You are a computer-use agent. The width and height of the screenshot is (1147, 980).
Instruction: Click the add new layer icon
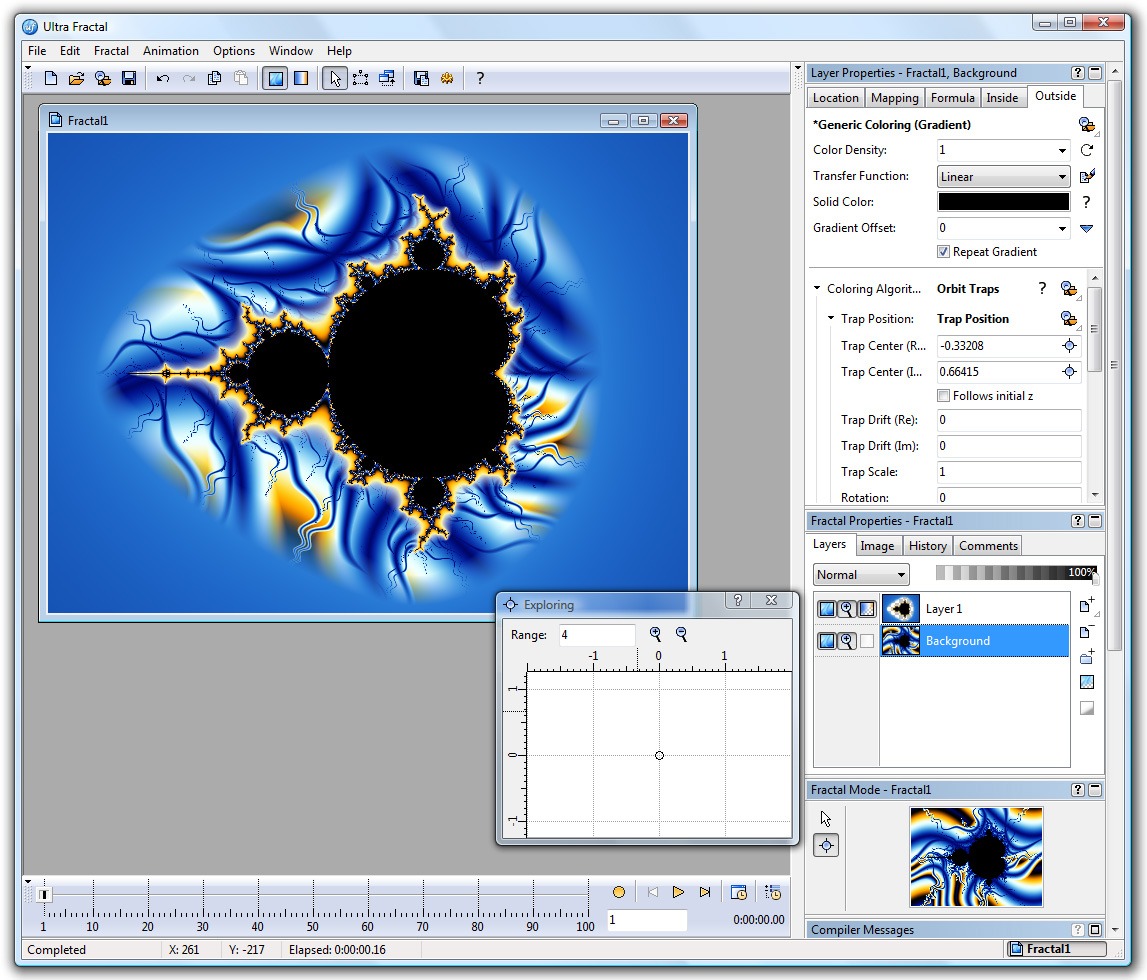pyautogui.click(x=1087, y=606)
